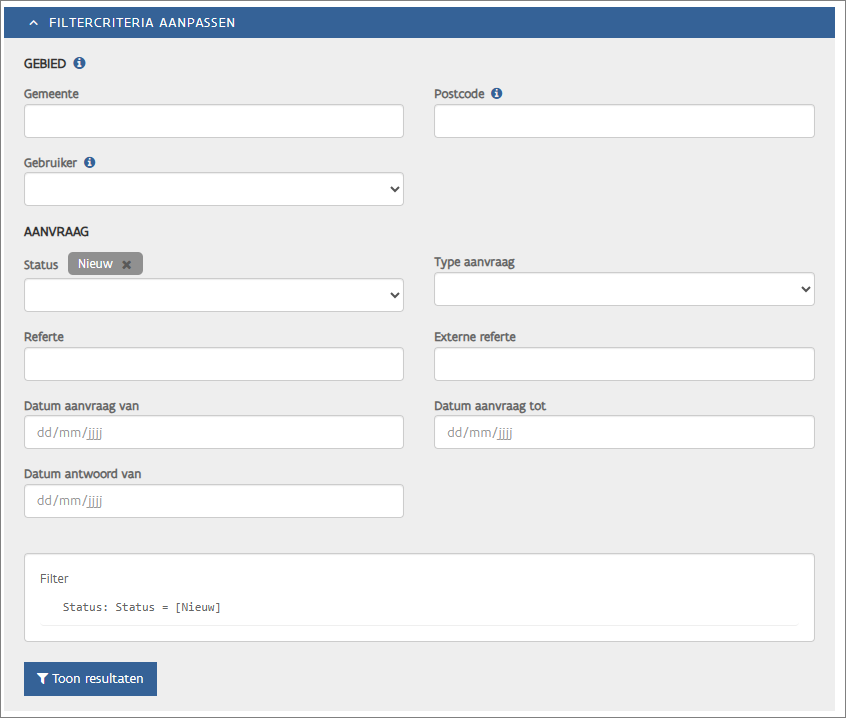The width and height of the screenshot is (846, 718).
Task: Click the Externe referte text field
Action: (x=623, y=364)
